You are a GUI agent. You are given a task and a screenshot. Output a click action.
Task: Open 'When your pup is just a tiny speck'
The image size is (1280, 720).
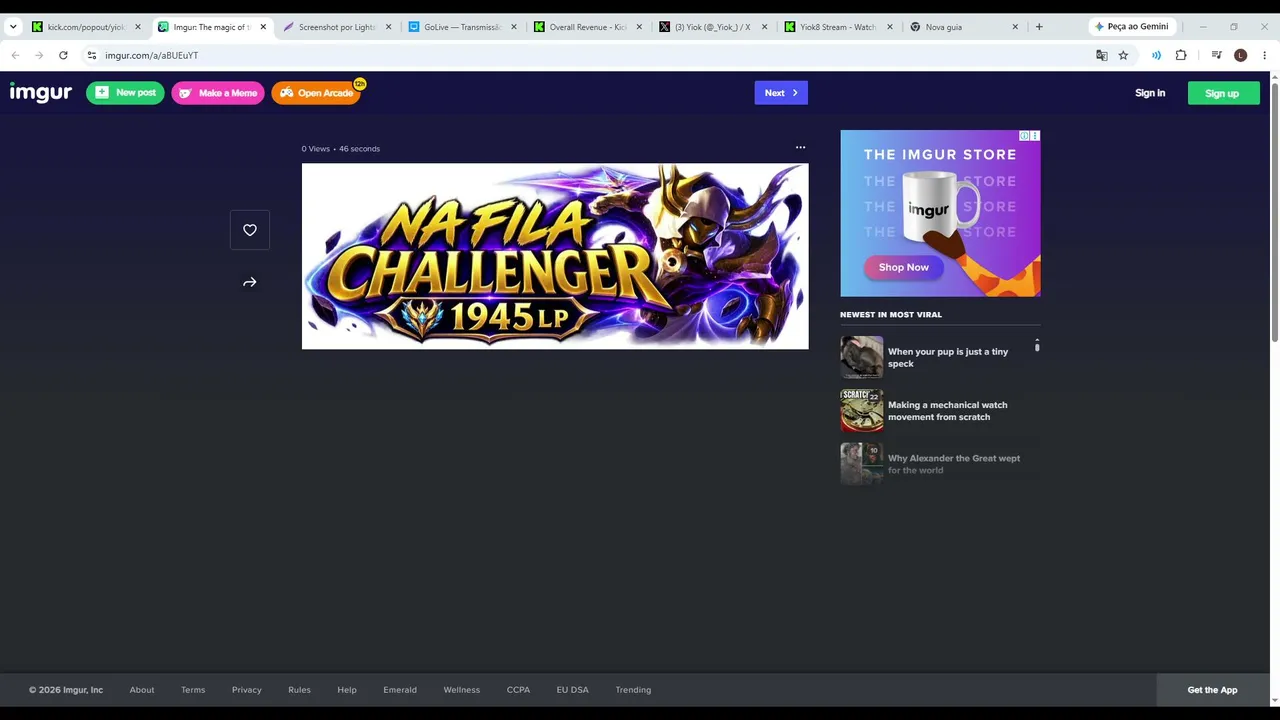(x=948, y=358)
